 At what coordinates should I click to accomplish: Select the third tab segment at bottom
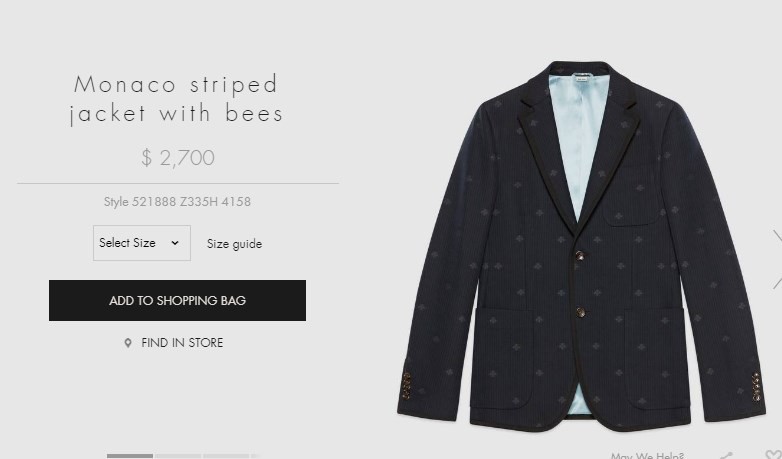coord(226,456)
